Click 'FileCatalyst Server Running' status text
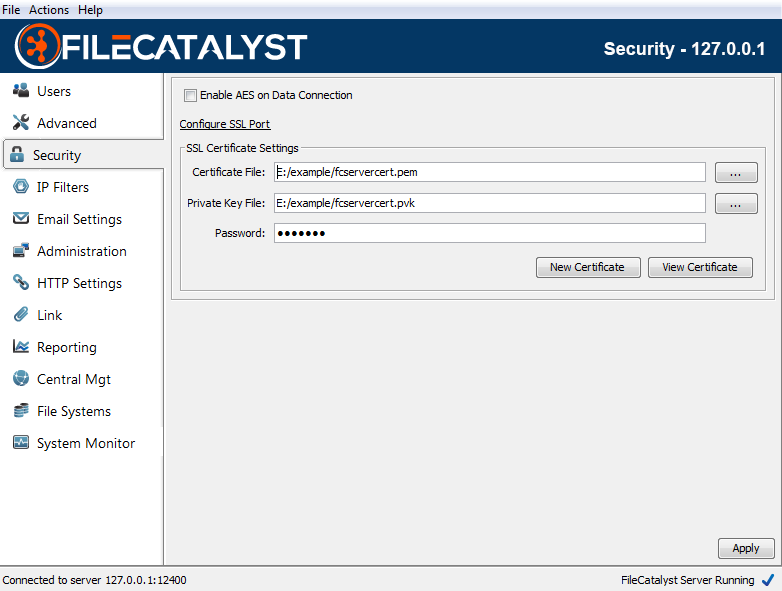 (x=688, y=580)
